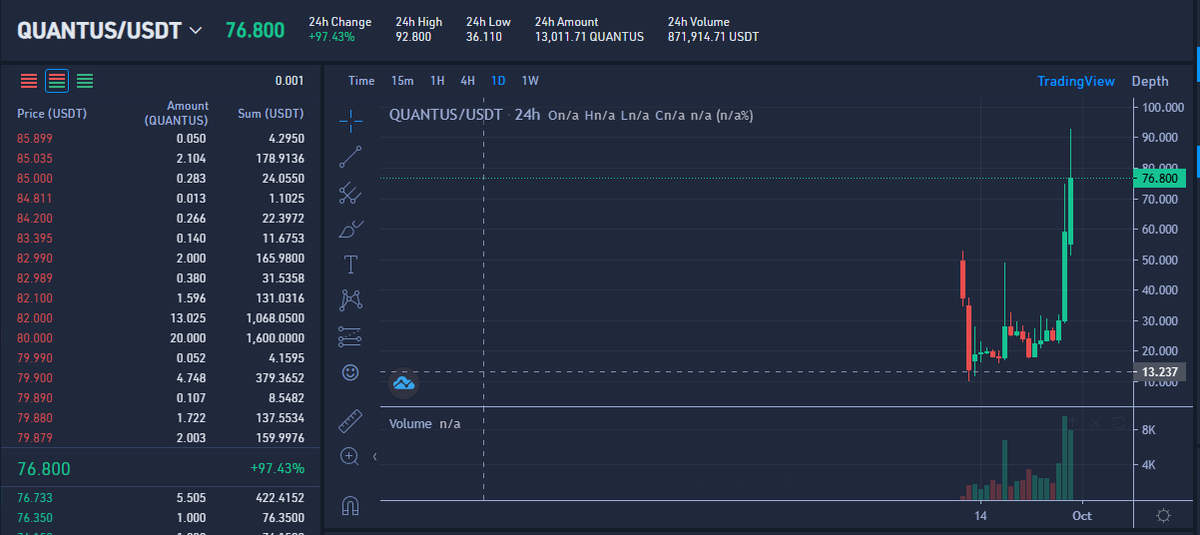
Task: Click the Volume n/a indicator label
Action: pyautogui.click(x=425, y=424)
